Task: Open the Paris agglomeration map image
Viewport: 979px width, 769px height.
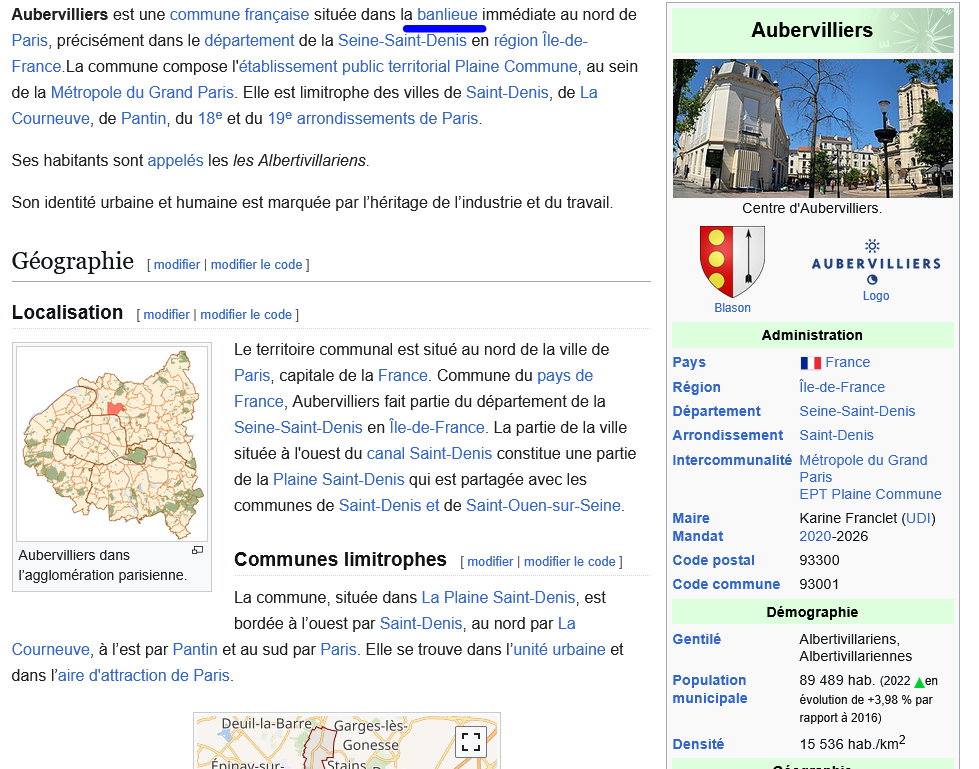Action: pos(111,443)
